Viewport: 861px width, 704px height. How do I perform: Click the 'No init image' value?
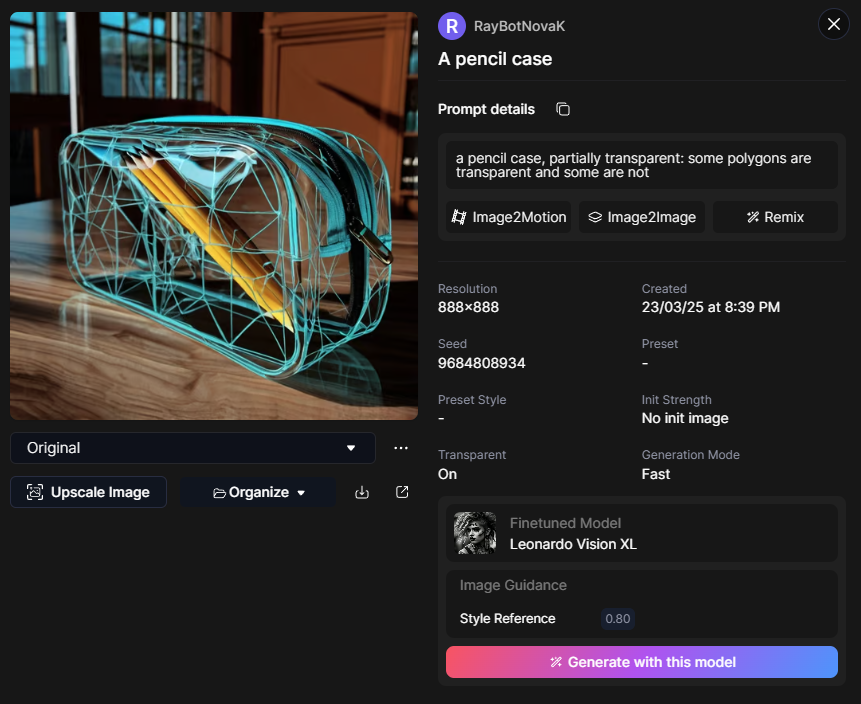coord(685,418)
